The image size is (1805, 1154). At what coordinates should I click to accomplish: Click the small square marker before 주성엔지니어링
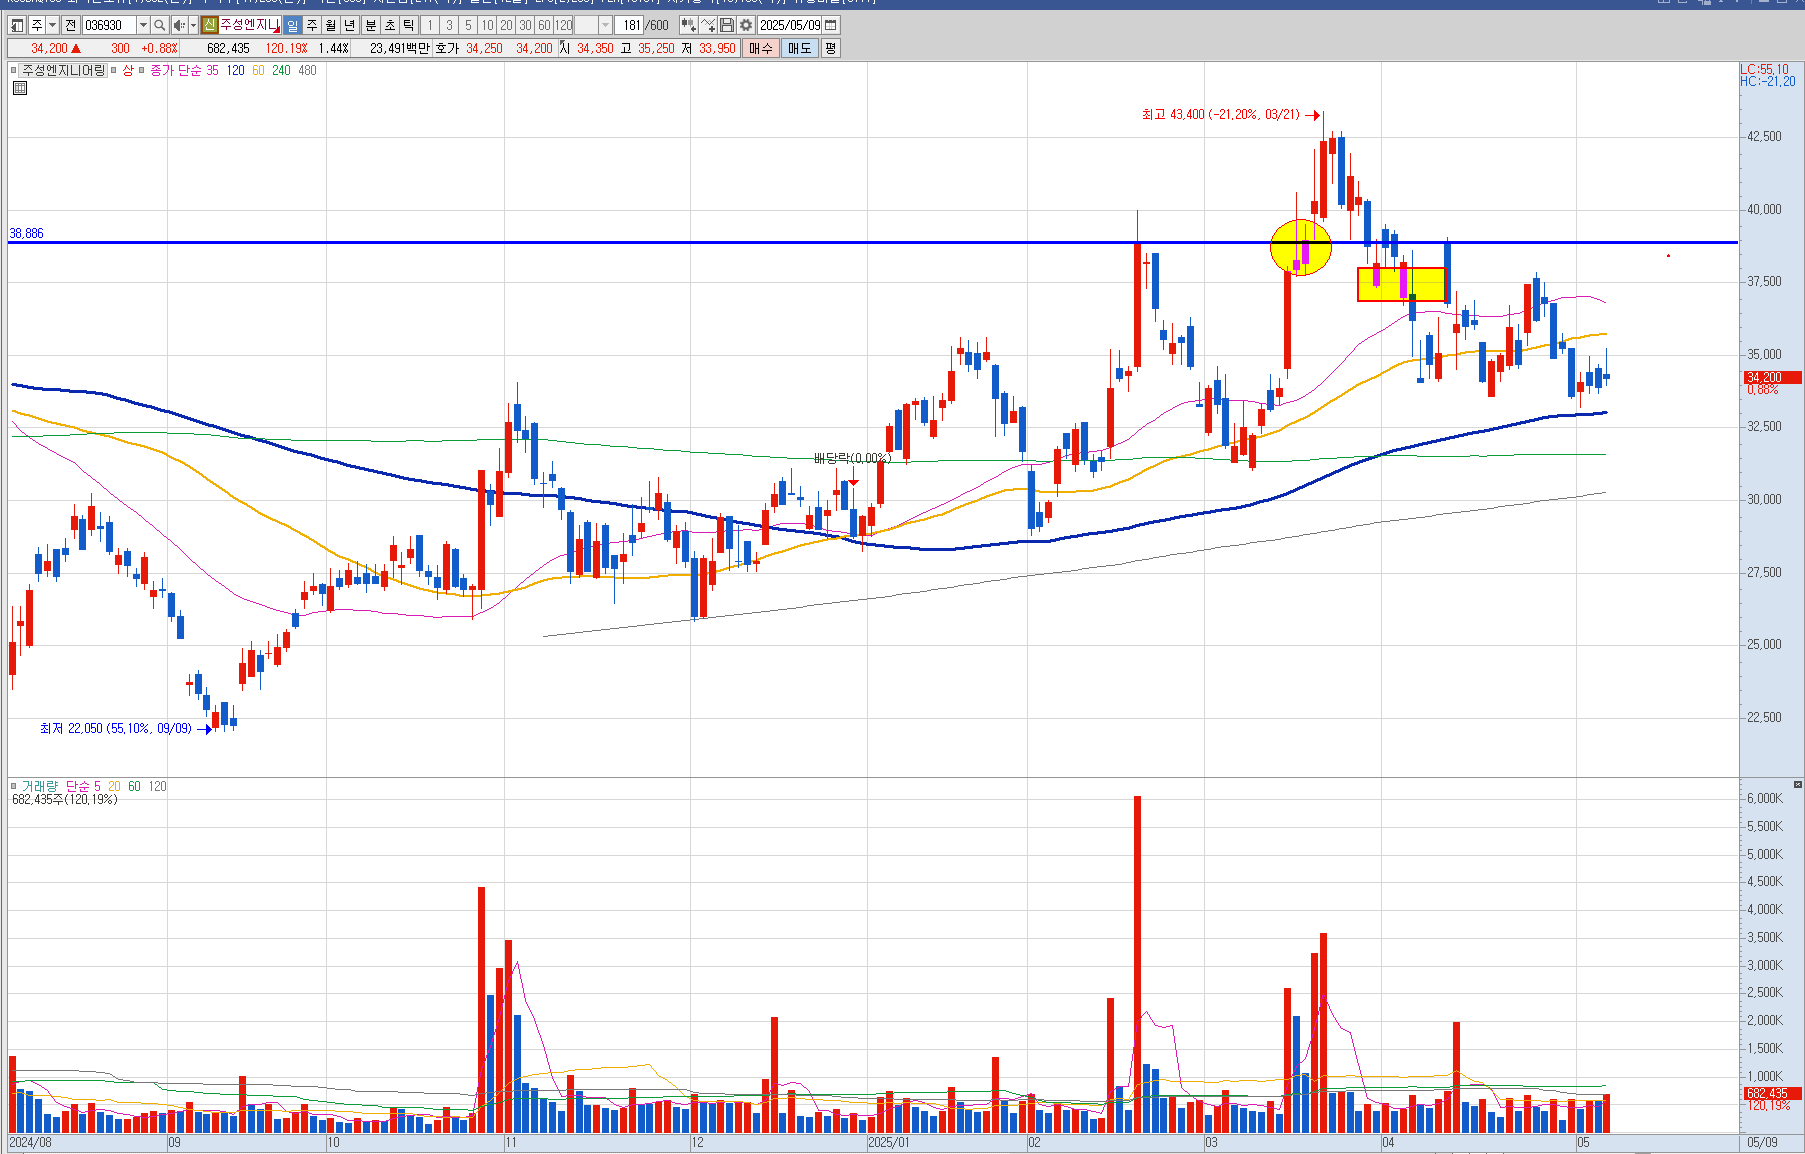click(14, 70)
